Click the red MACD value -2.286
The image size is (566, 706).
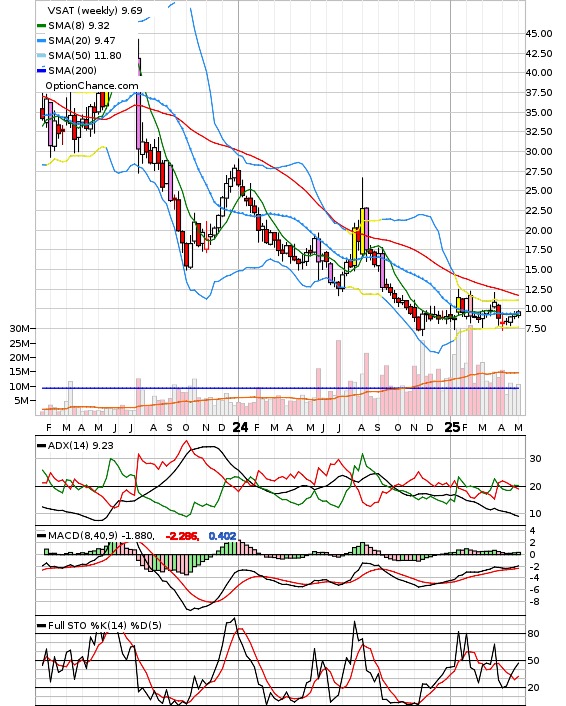182,536
